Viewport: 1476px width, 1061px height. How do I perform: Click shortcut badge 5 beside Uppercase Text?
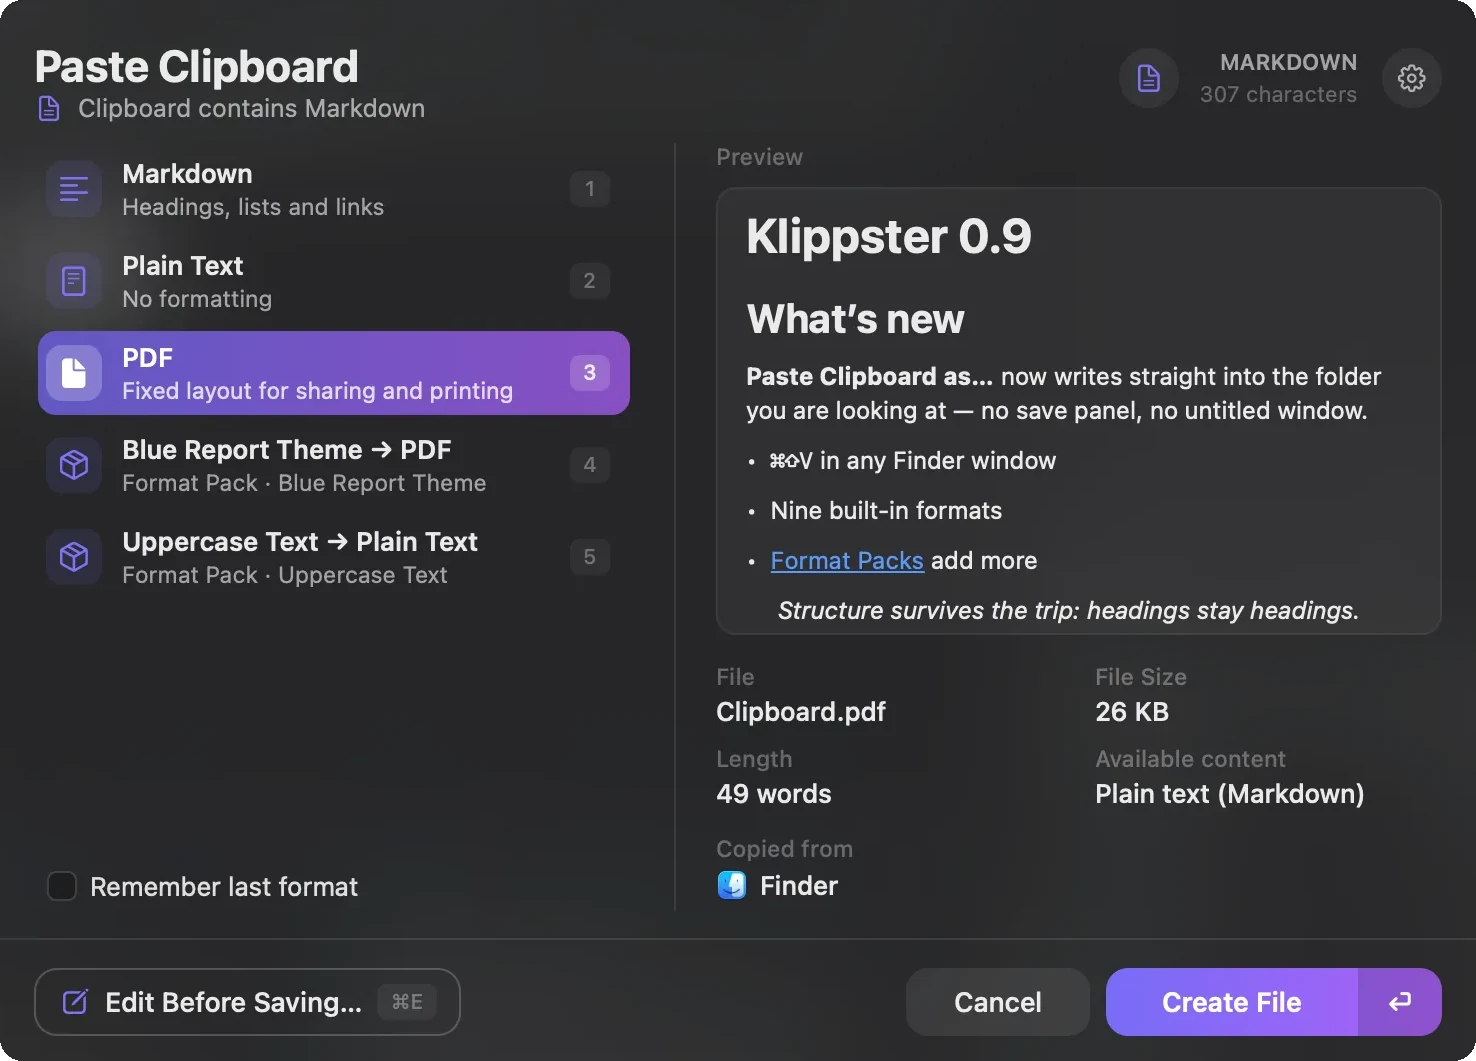click(590, 557)
